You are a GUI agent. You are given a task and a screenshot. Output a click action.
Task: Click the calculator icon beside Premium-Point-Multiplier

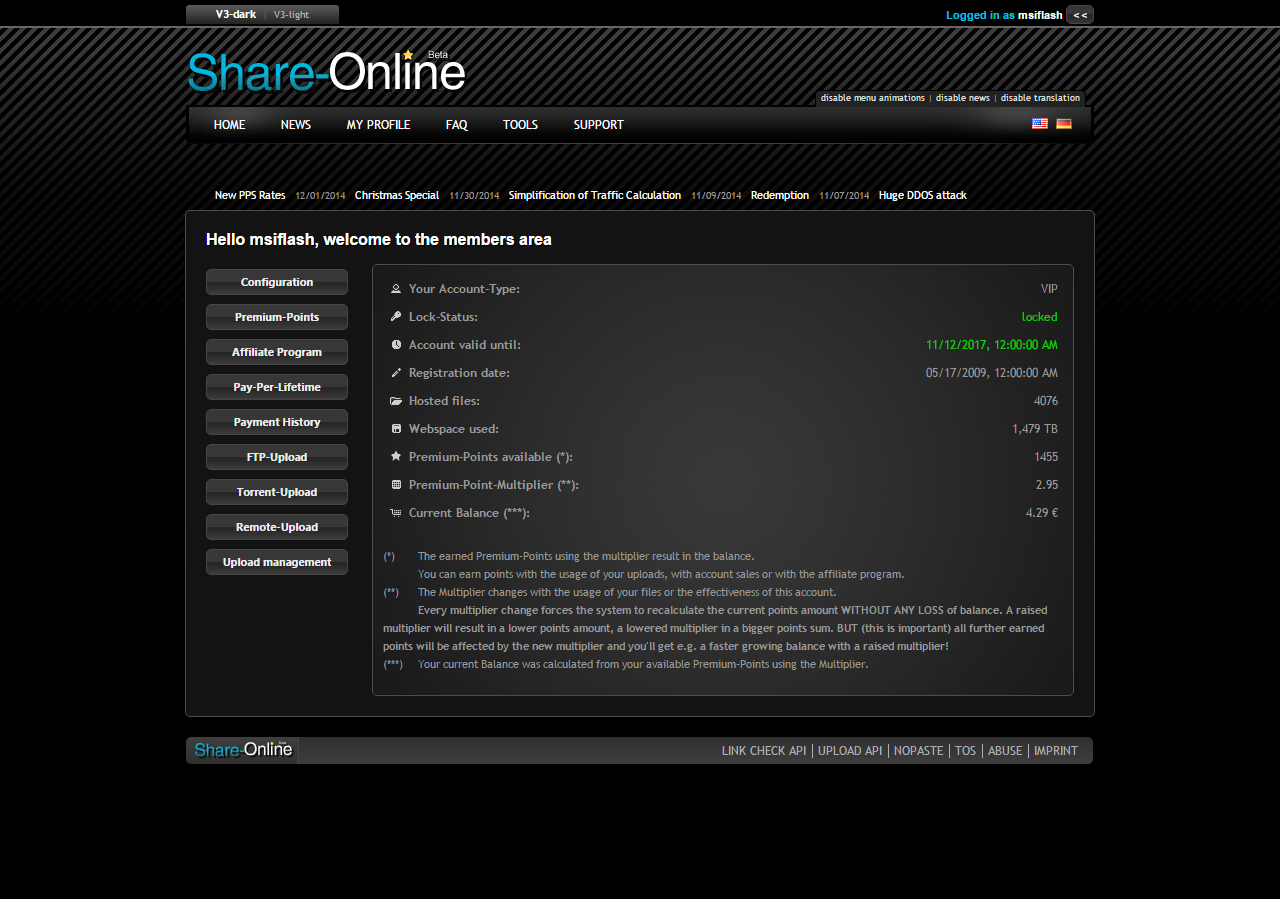point(396,485)
